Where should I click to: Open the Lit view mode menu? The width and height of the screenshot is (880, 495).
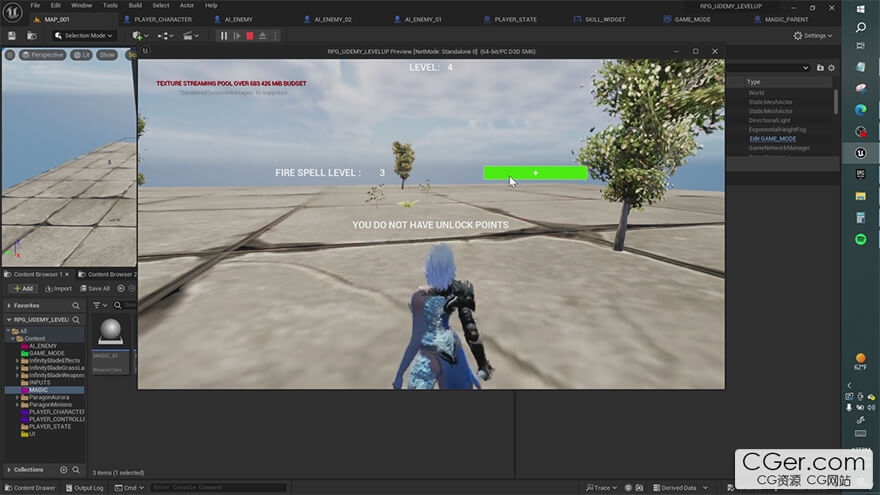pyautogui.click(x=82, y=55)
